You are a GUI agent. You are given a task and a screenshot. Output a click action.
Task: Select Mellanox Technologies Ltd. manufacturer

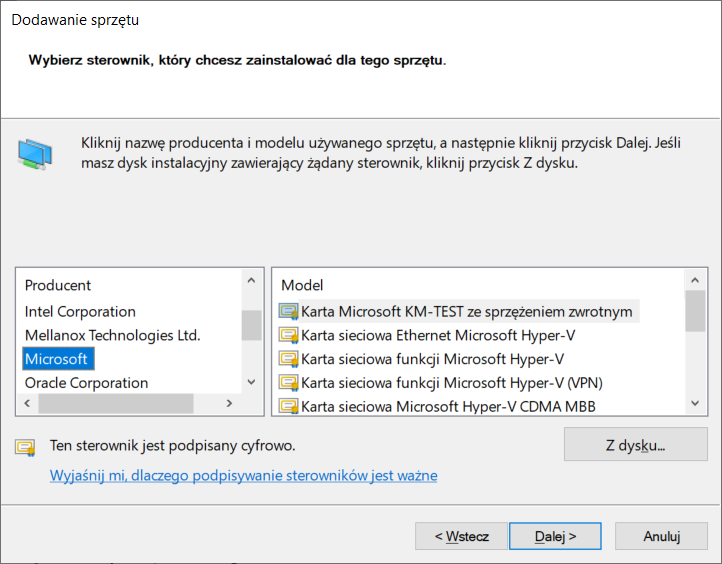(x=112, y=335)
